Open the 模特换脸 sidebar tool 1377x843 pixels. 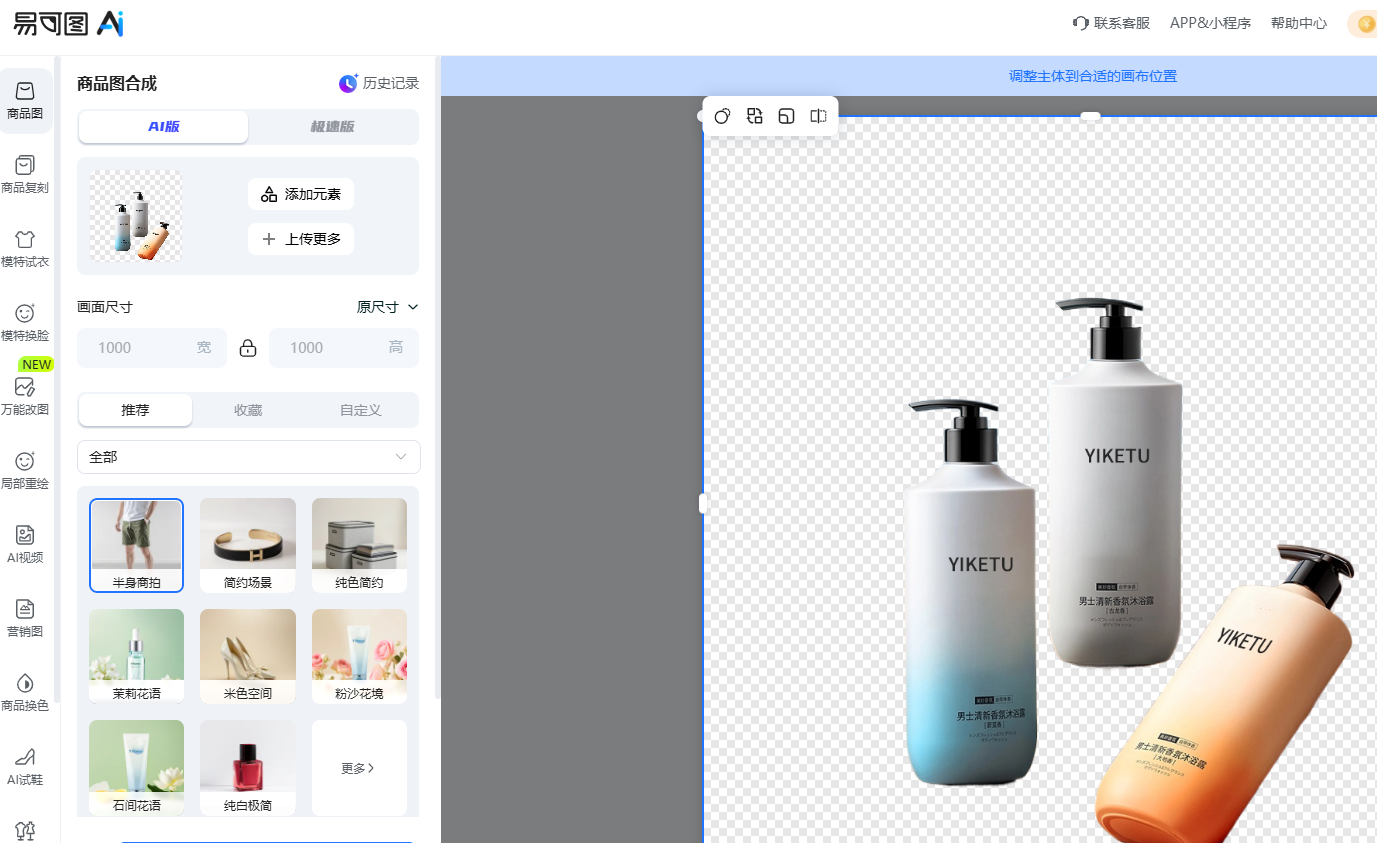tap(25, 323)
